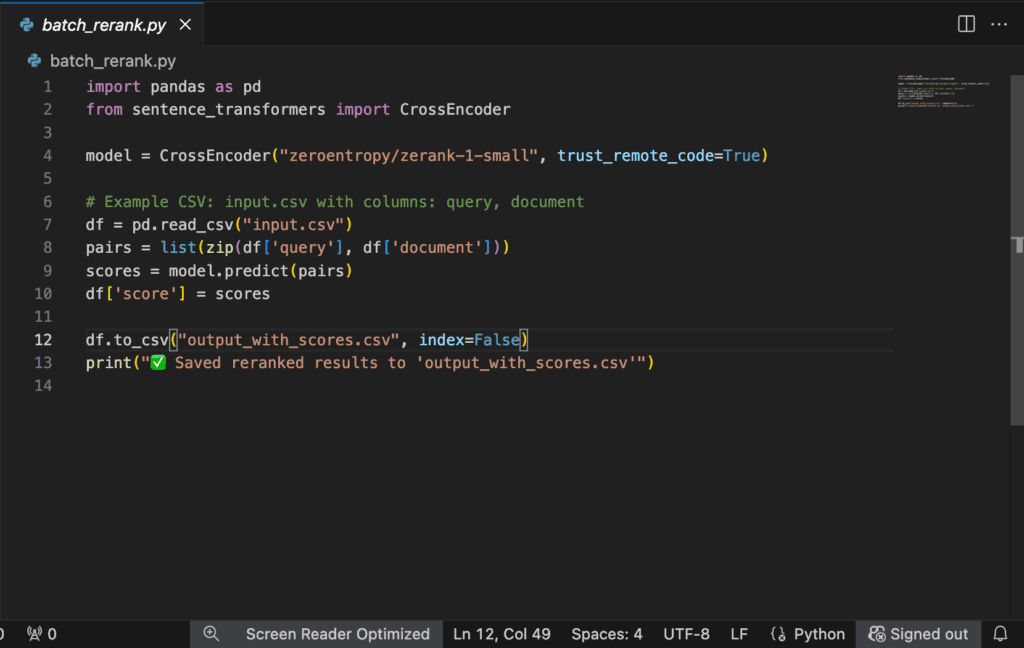Click the '# Example CSV' comment line
Screen dimensions: 1024x648
click(x=335, y=202)
